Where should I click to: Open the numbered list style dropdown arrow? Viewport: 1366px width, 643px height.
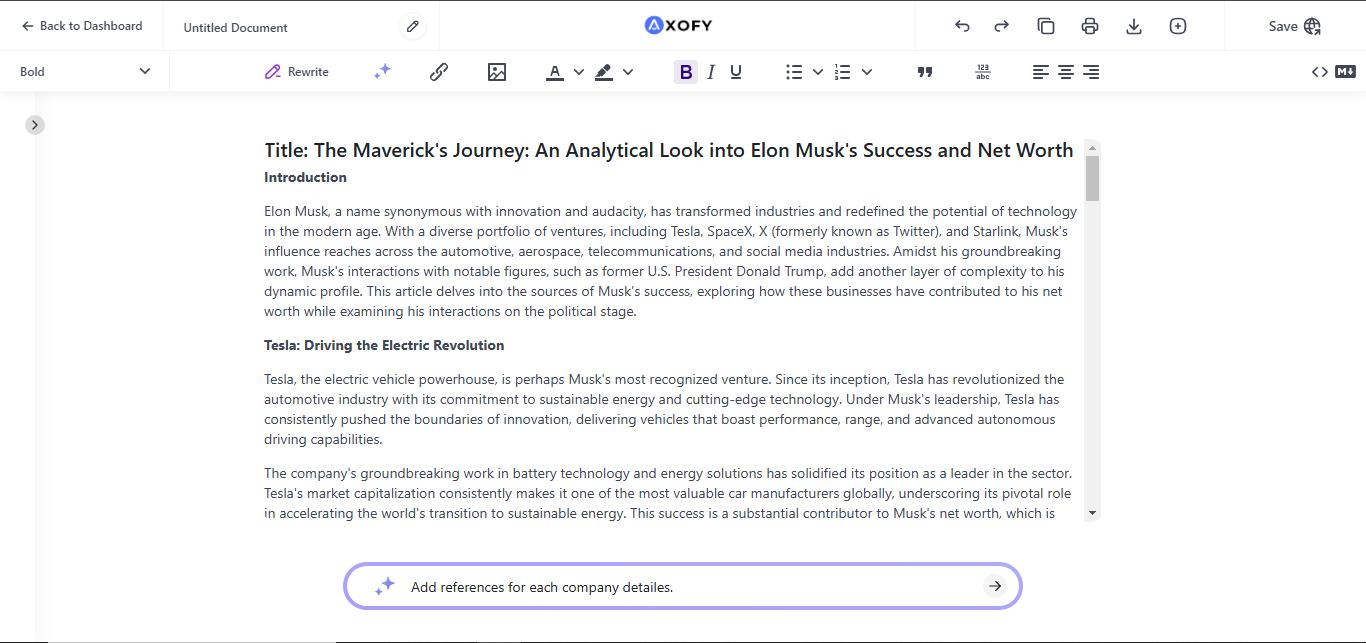(867, 72)
